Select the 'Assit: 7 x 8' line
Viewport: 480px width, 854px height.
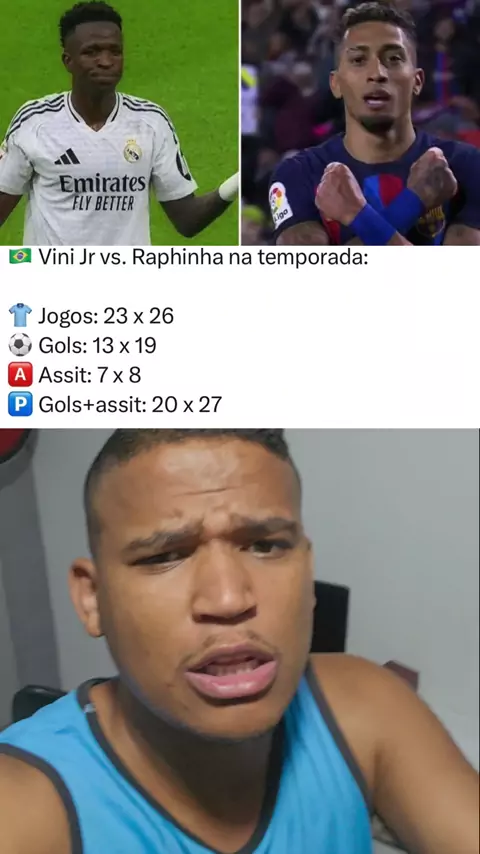point(90,375)
